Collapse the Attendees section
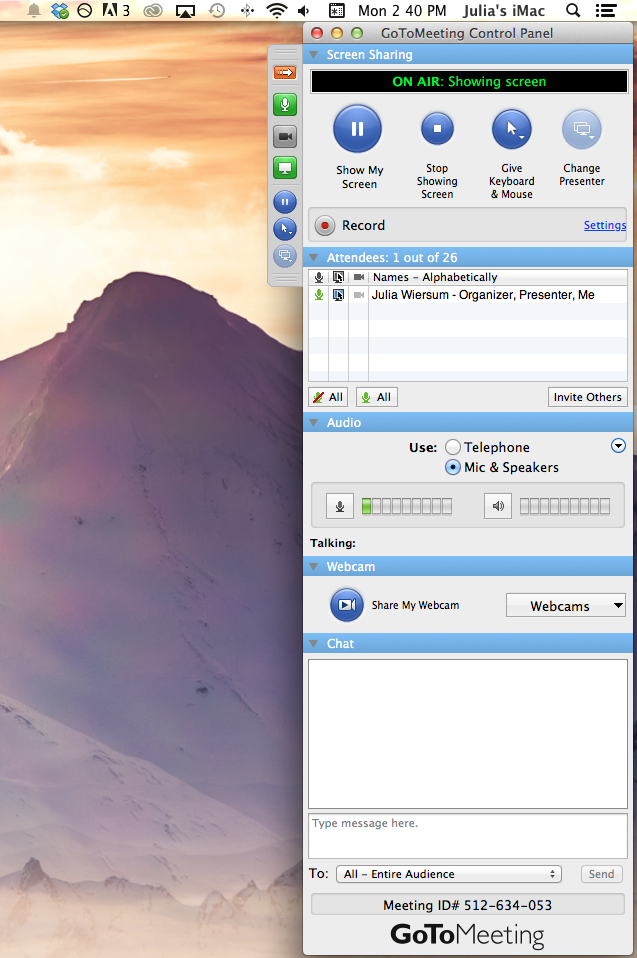Viewport: 637px width, 958px height. 314,258
